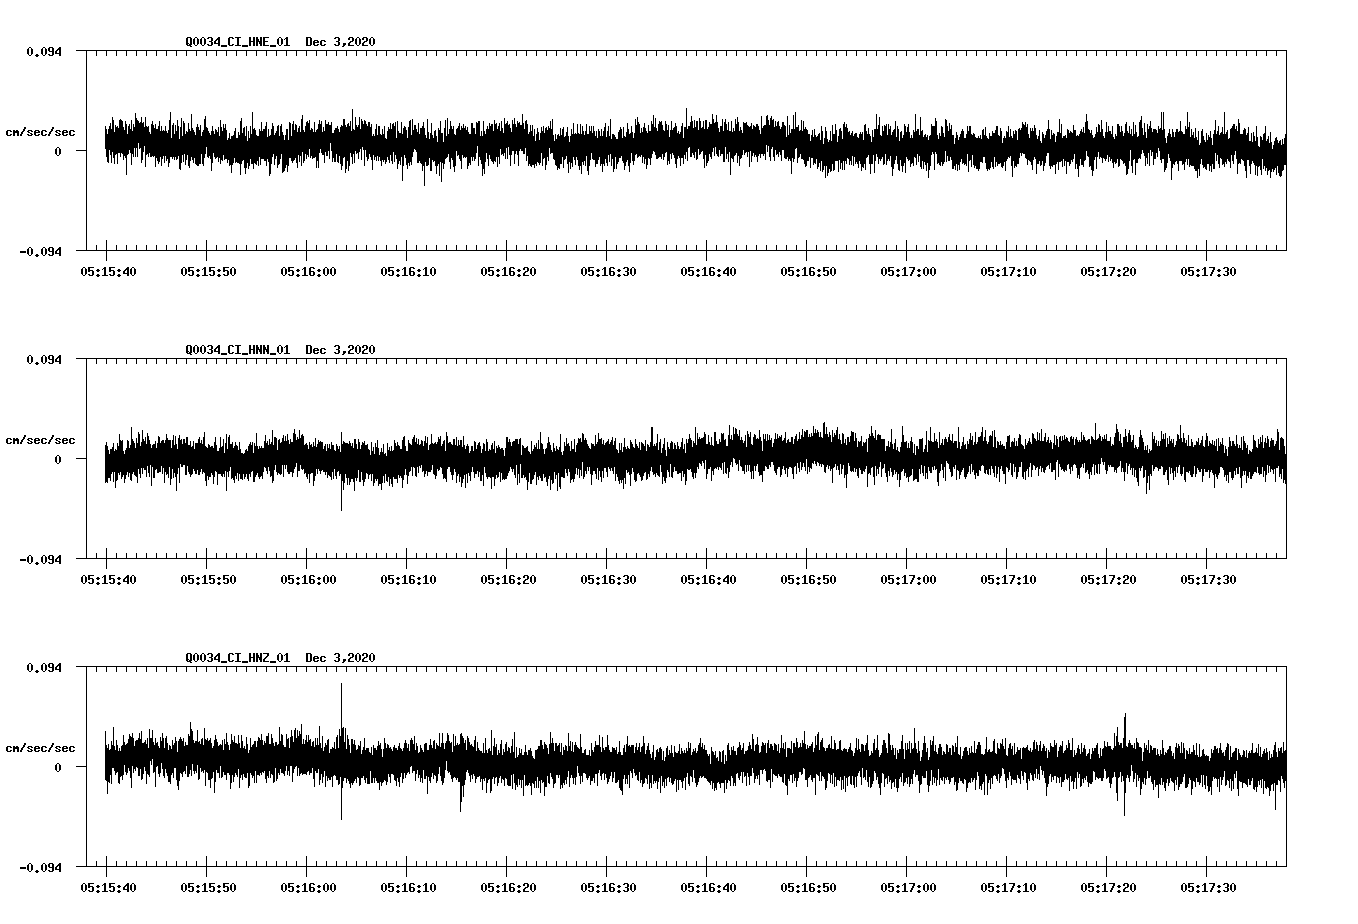Select the 05:16:30 time label on HNN axis

(611, 578)
